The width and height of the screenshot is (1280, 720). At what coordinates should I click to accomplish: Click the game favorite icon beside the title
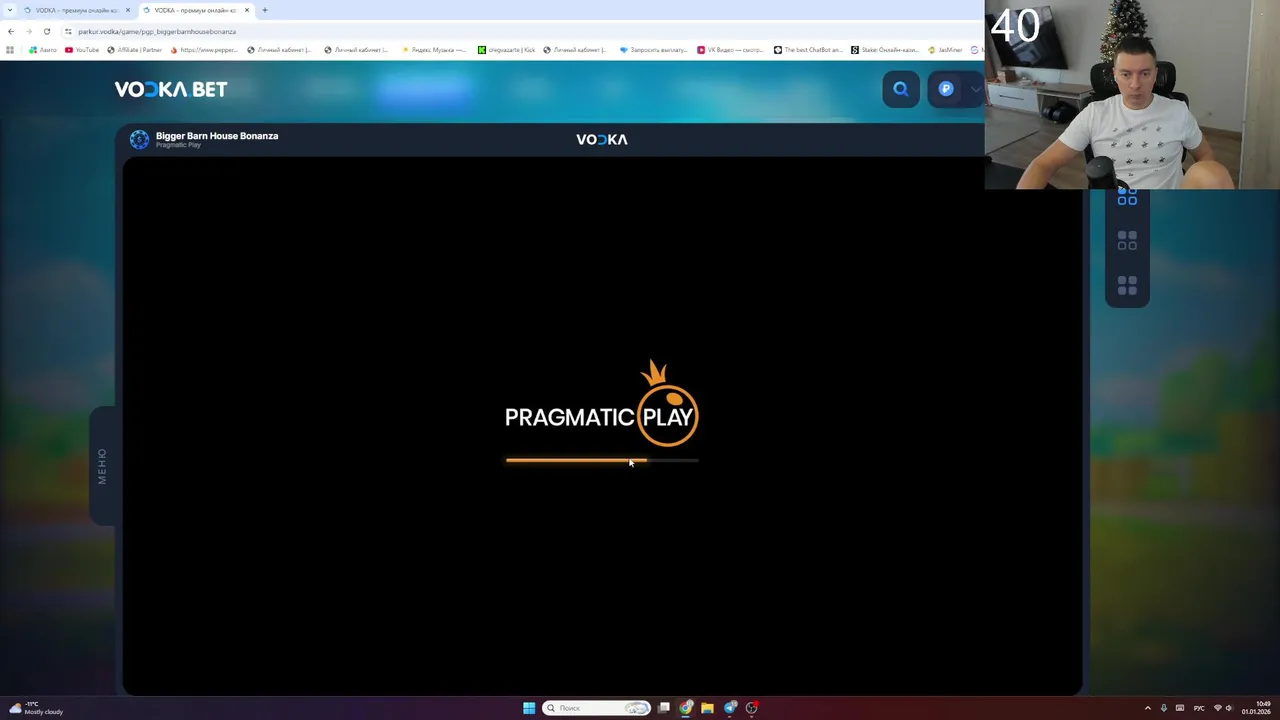coord(139,140)
